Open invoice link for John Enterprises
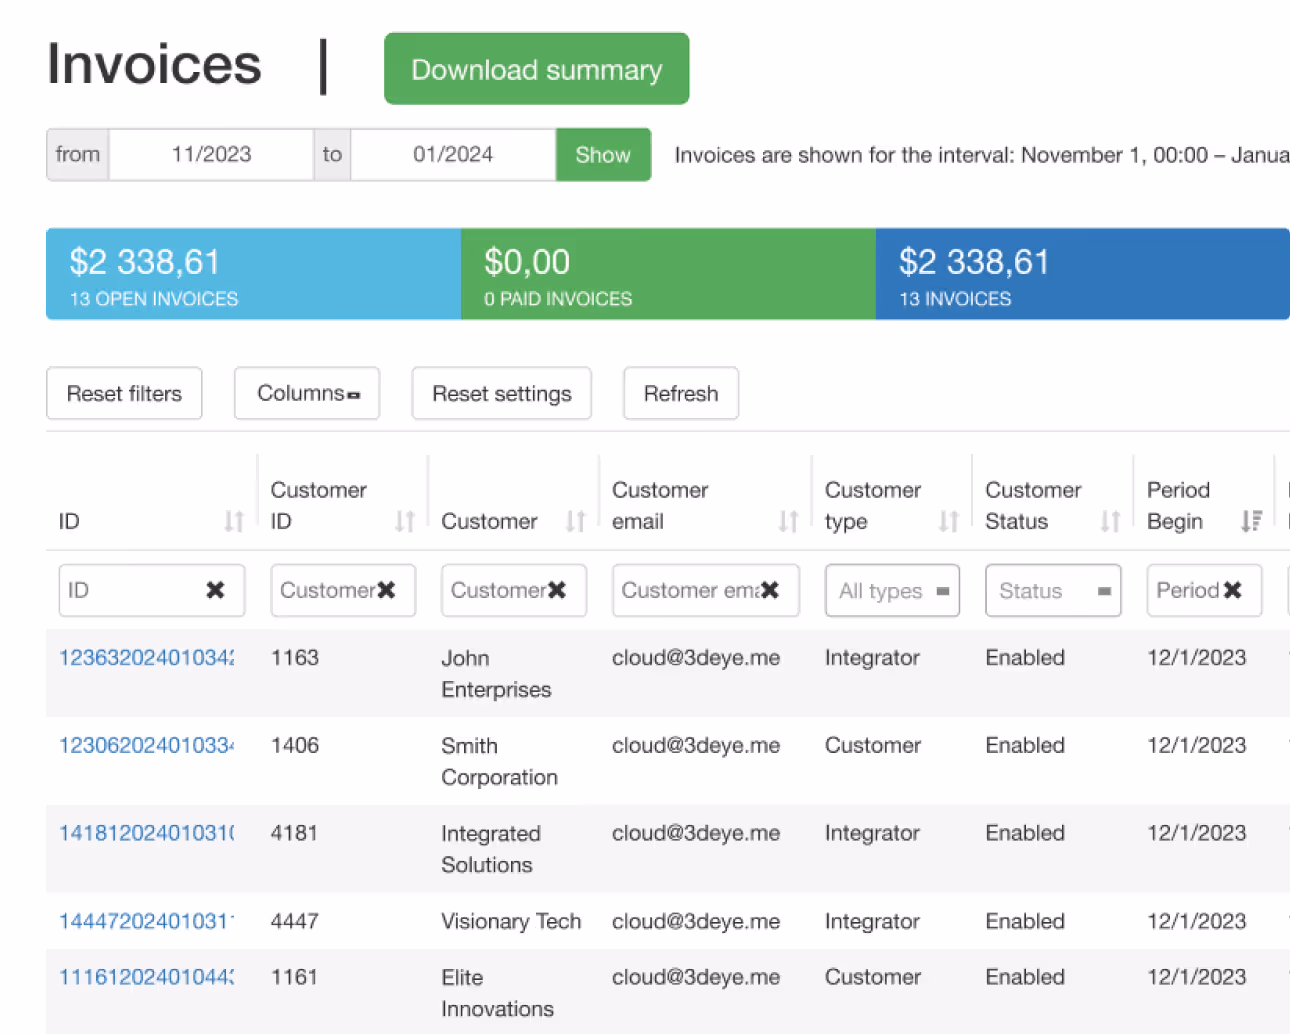The height and width of the screenshot is (1034, 1290). [x=146, y=658]
